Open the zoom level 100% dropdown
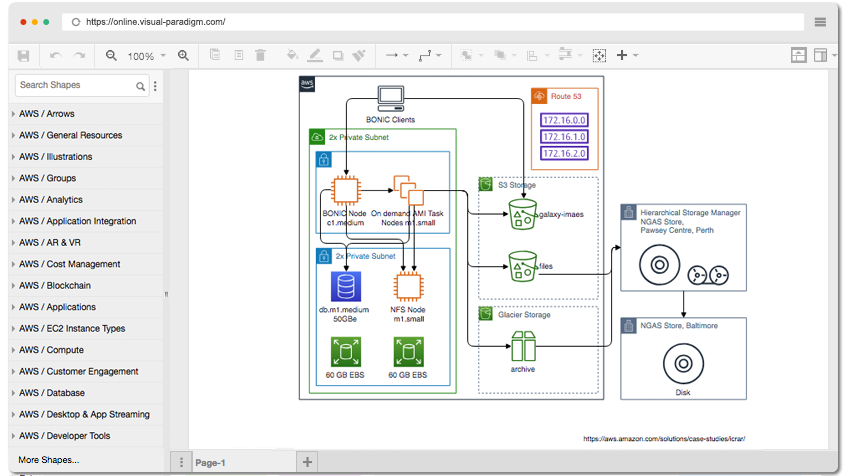This screenshot has height=476, width=848. (147, 56)
